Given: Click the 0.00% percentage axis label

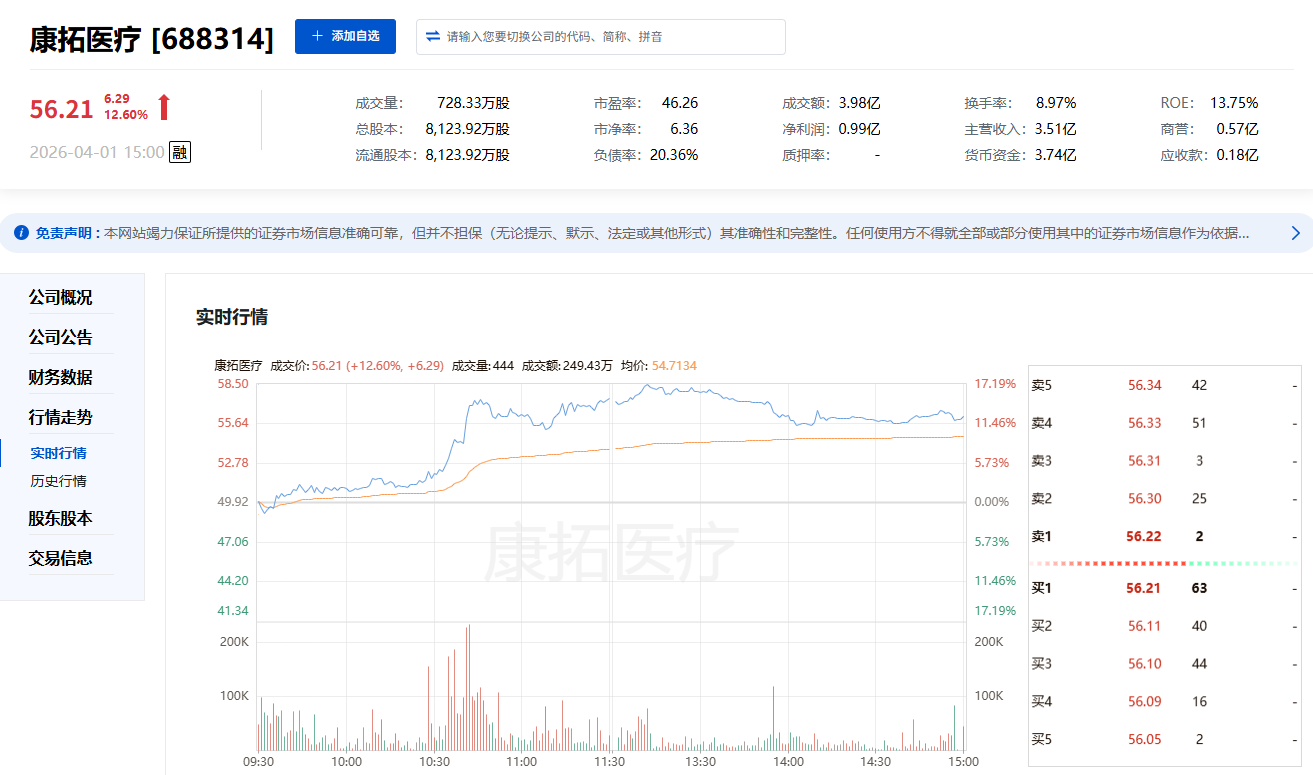Looking at the screenshot, I should coord(992,502).
